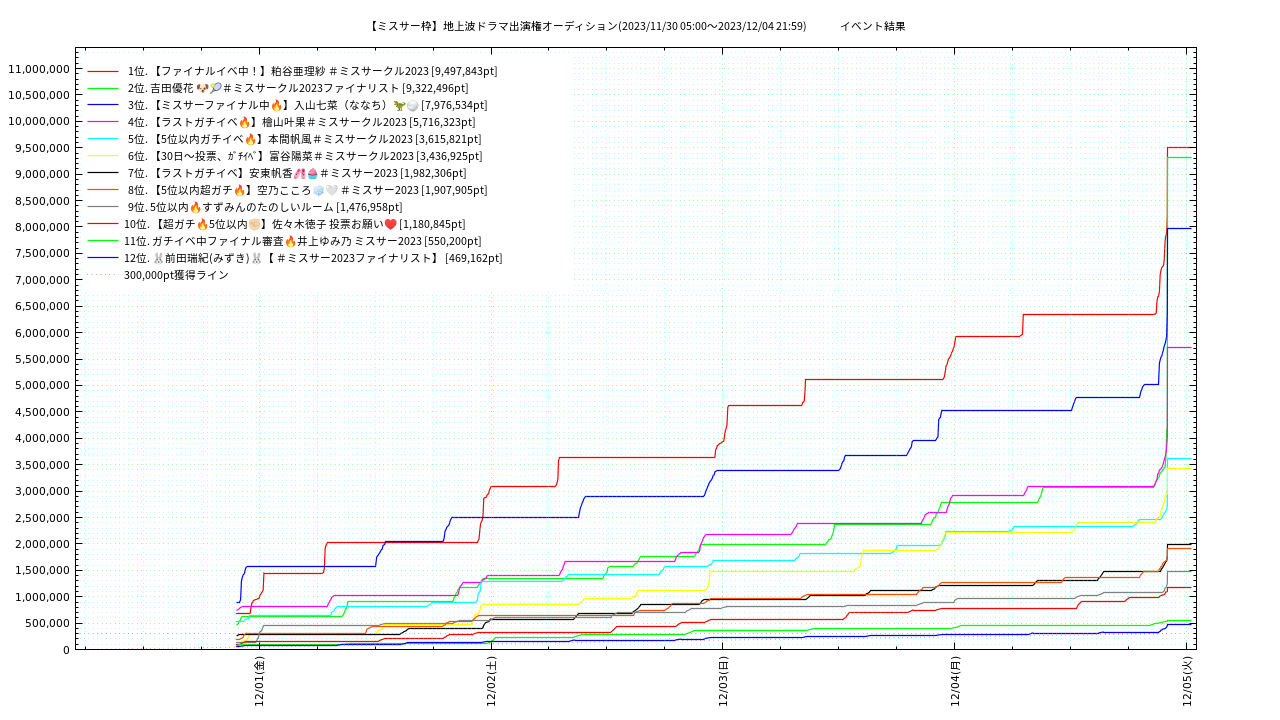
Task: Click the 7,500,000 y-axis label
Action: pyautogui.click(x=41, y=253)
